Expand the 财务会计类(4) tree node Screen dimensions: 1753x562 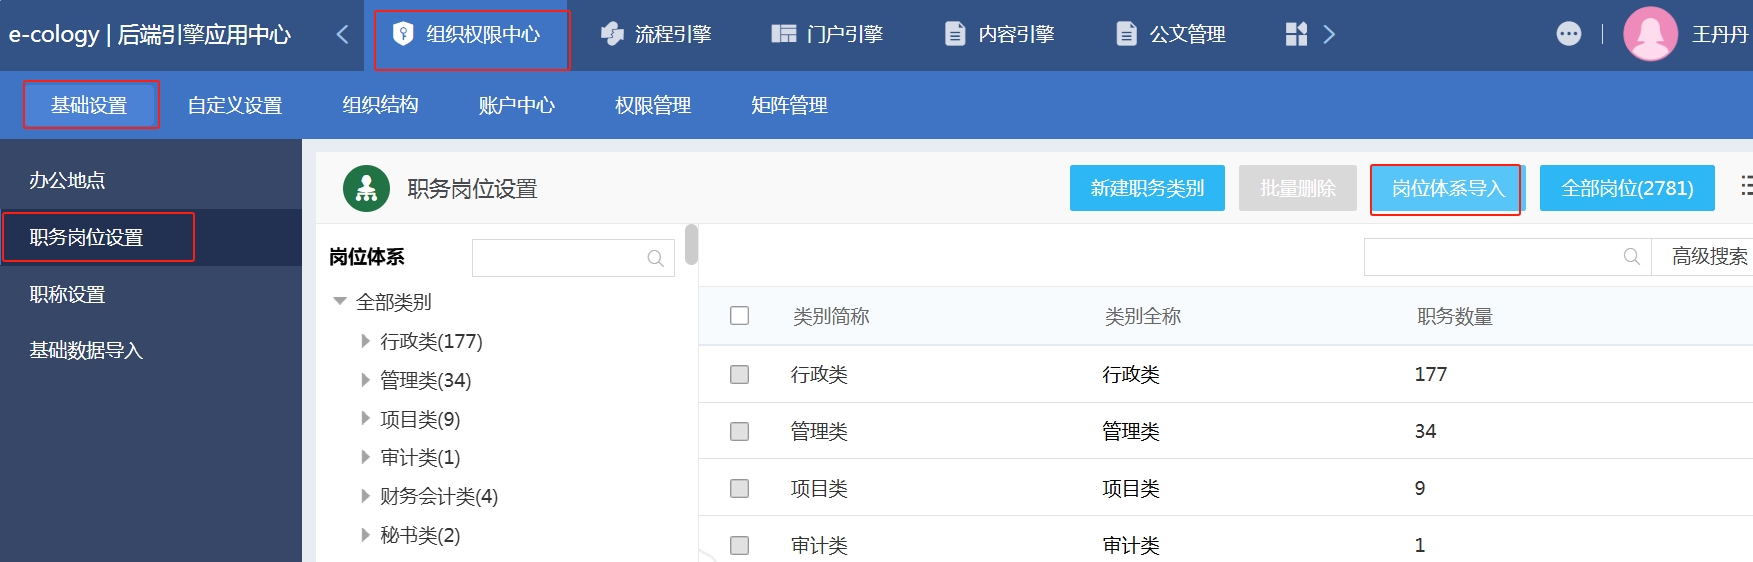pyautogui.click(x=365, y=496)
